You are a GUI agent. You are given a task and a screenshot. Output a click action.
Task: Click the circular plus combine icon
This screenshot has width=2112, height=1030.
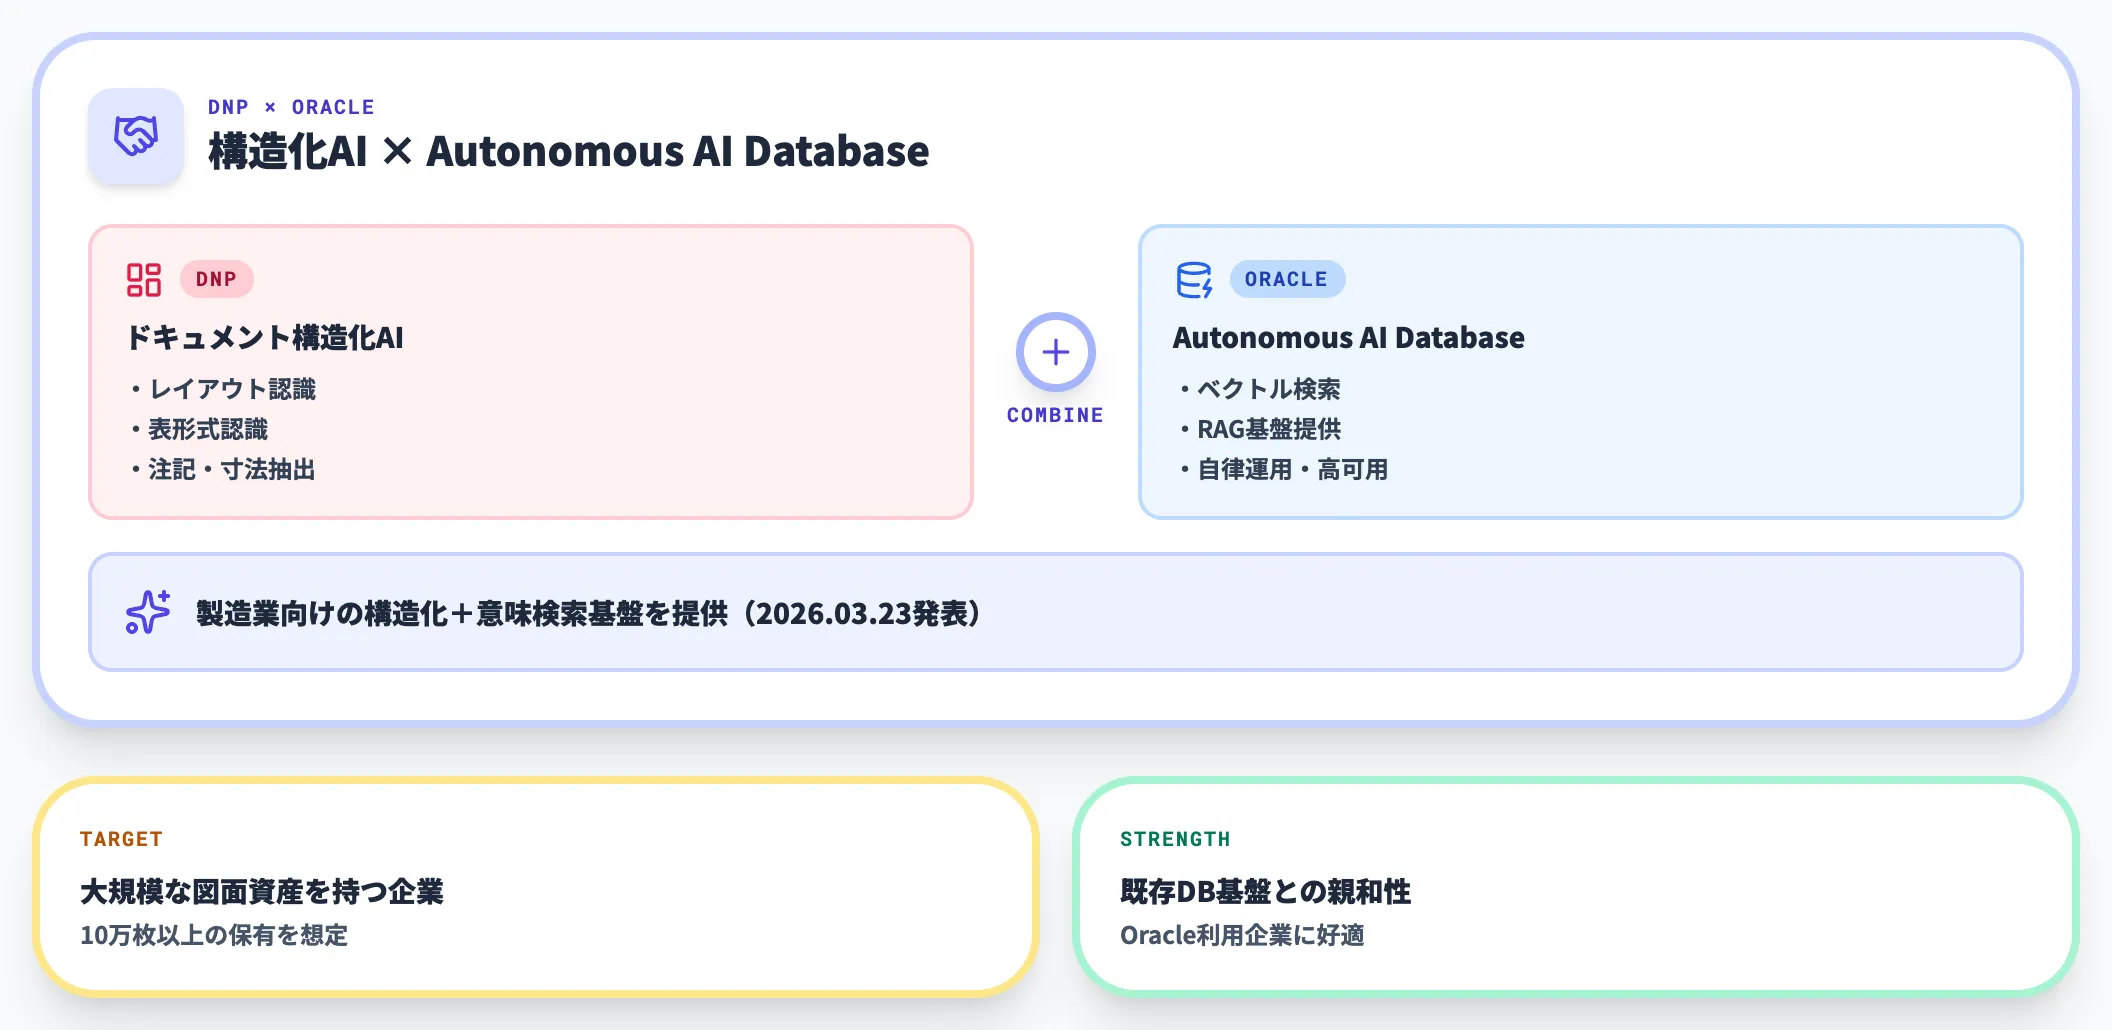1055,352
